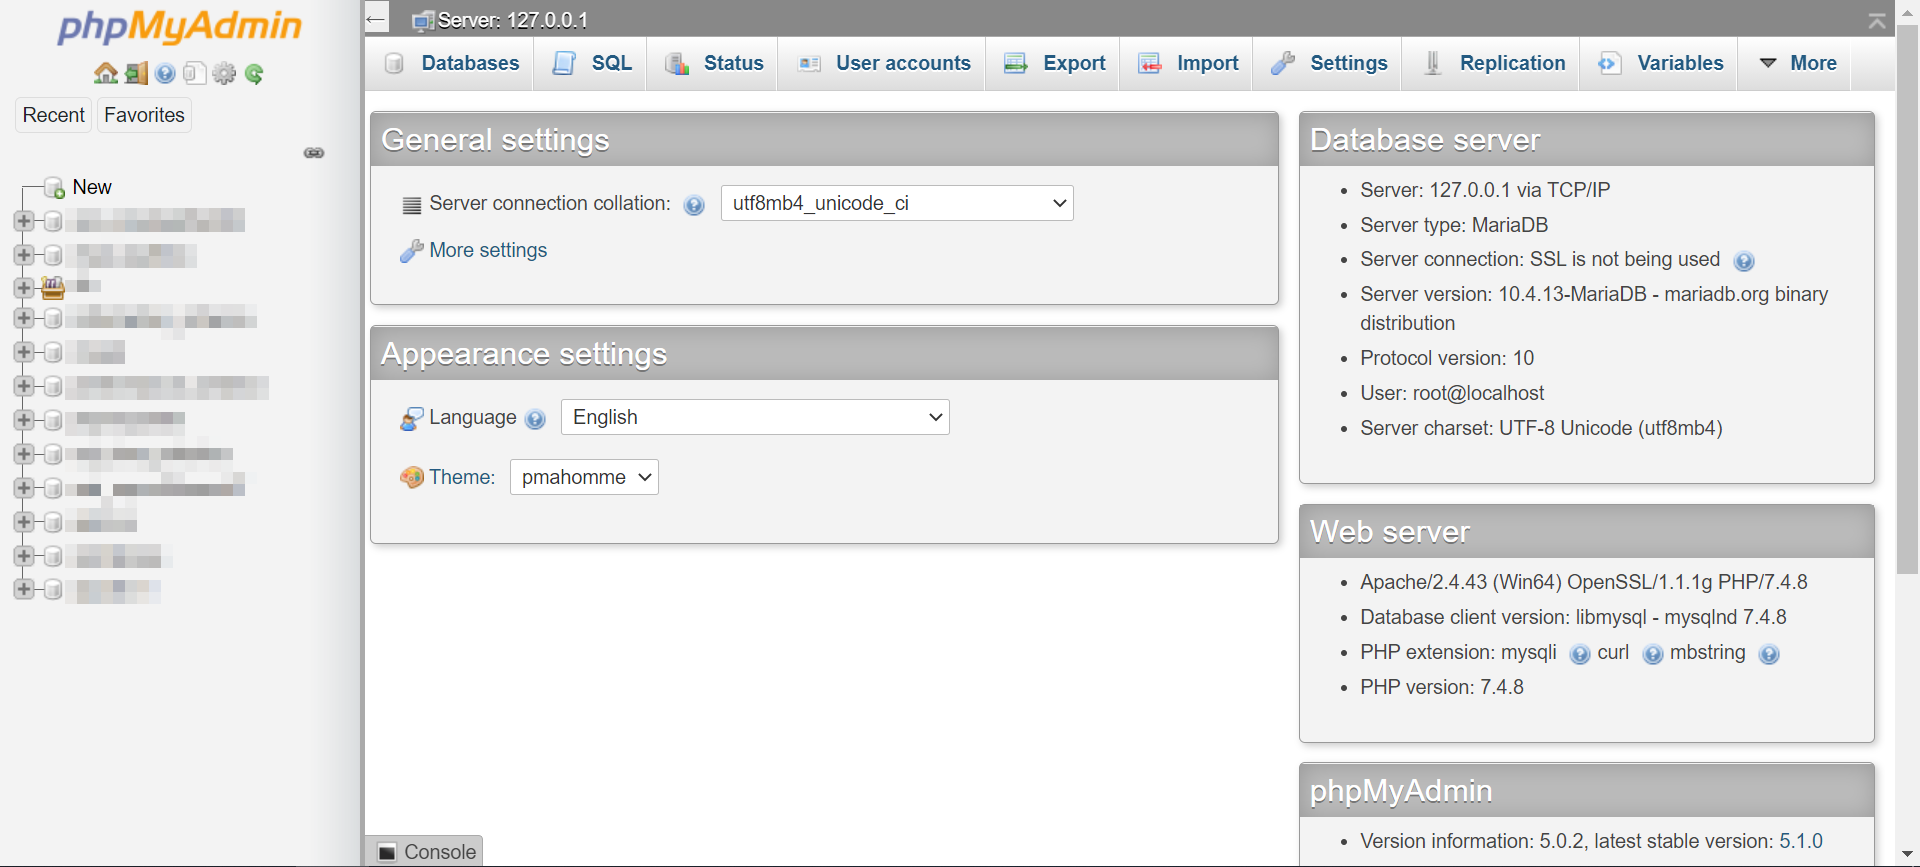
Task: Click help icon after SSL is not being used
Action: pyautogui.click(x=1744, y=261)
